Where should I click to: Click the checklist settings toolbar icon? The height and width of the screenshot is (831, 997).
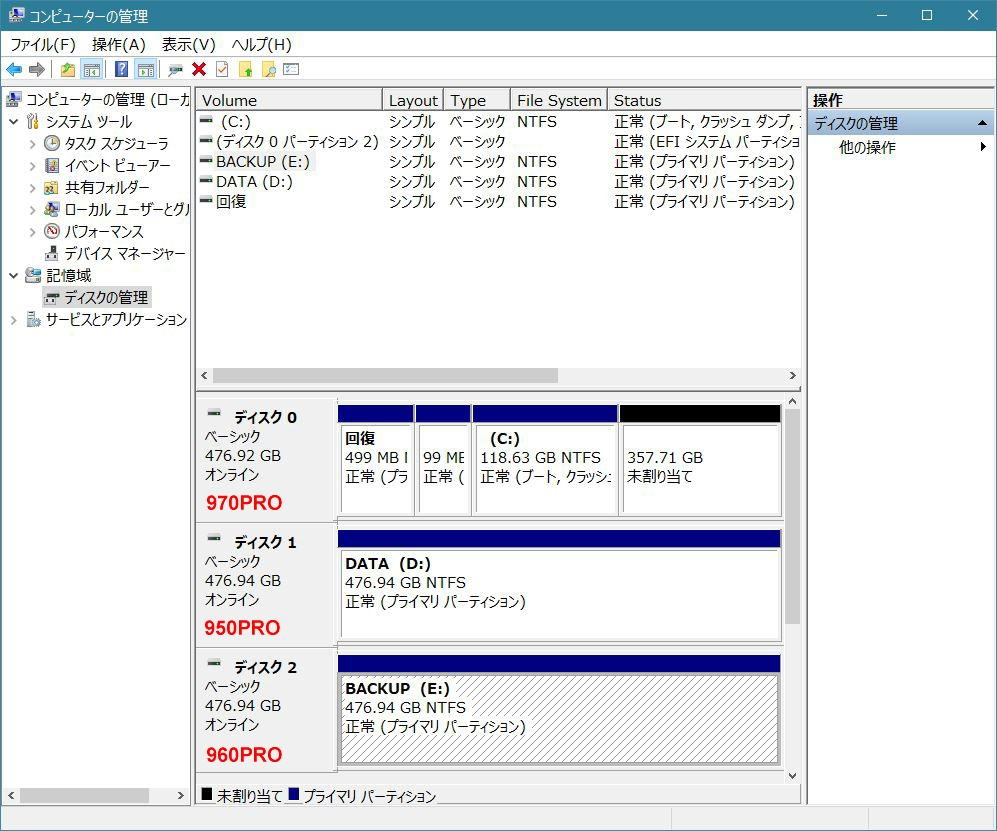291,69
